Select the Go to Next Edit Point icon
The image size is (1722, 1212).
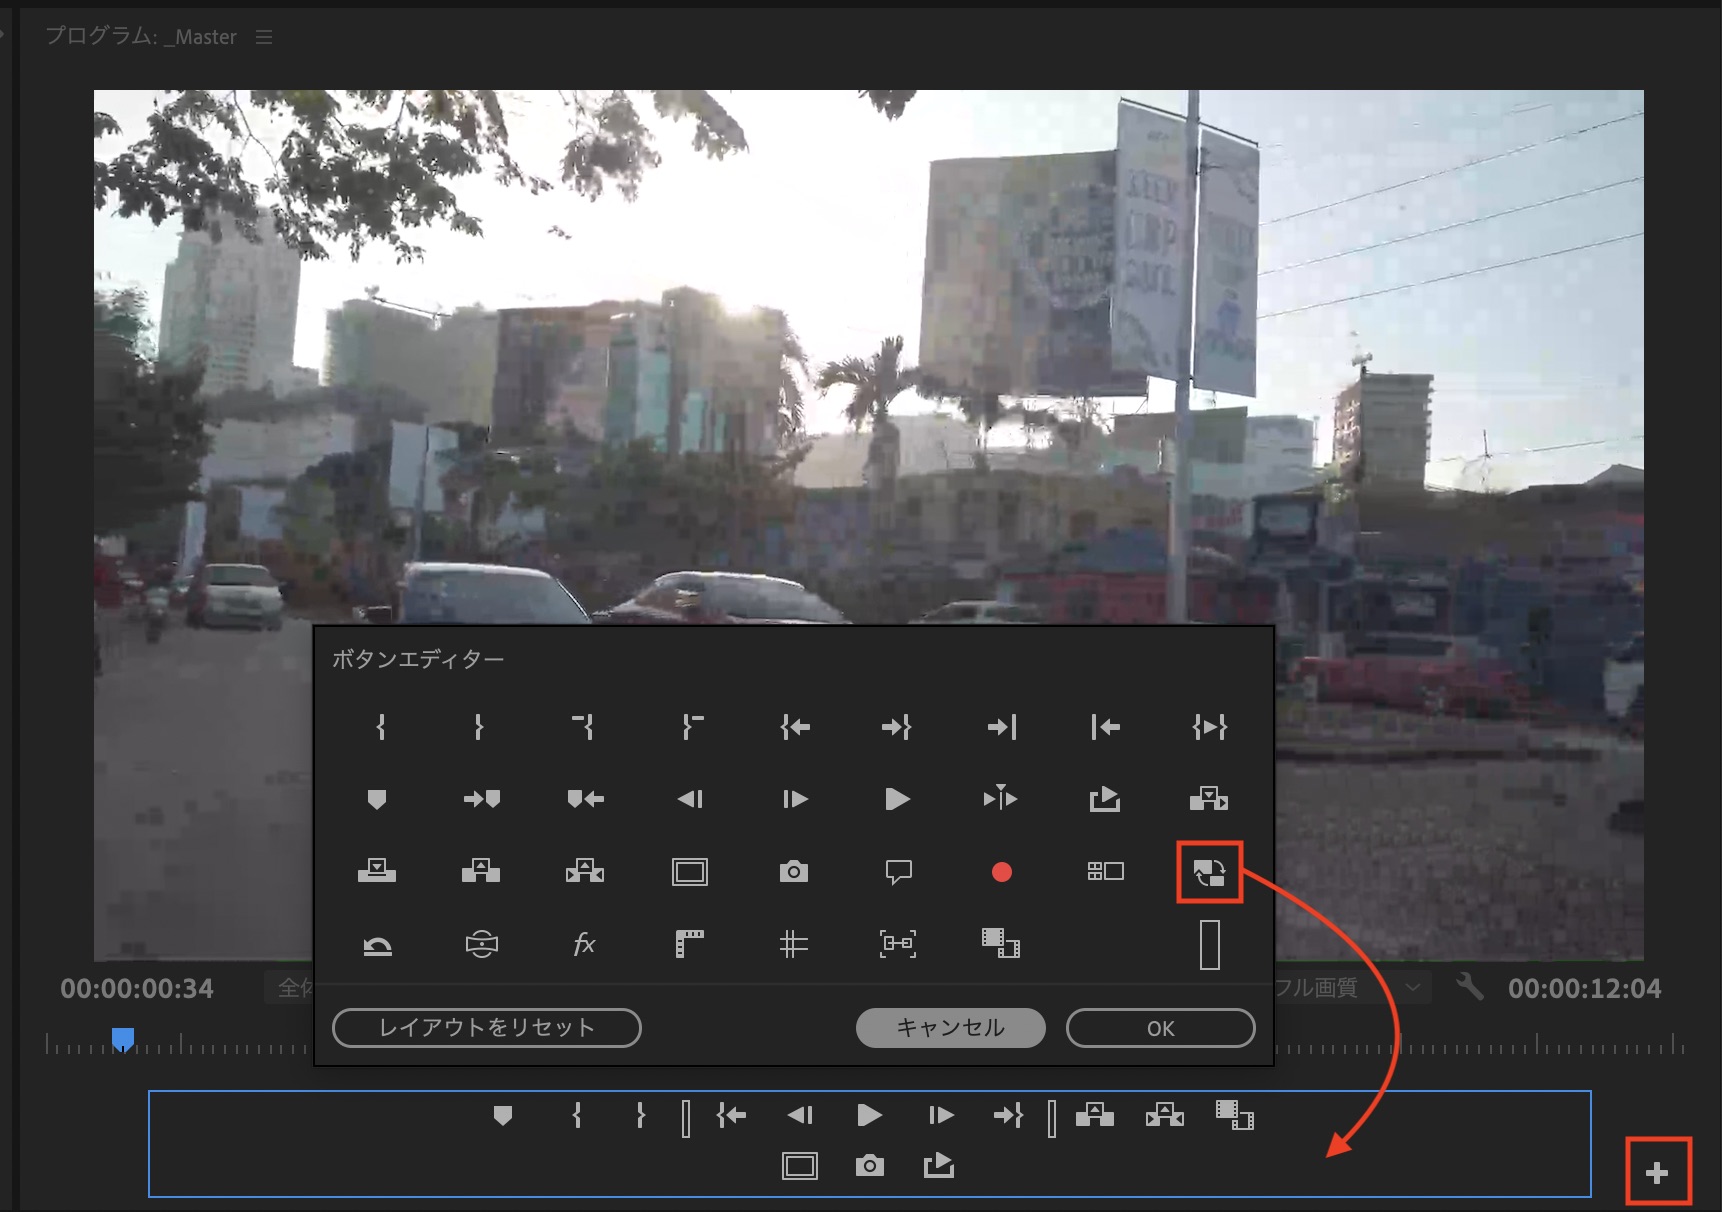(x=1002, y=727)
